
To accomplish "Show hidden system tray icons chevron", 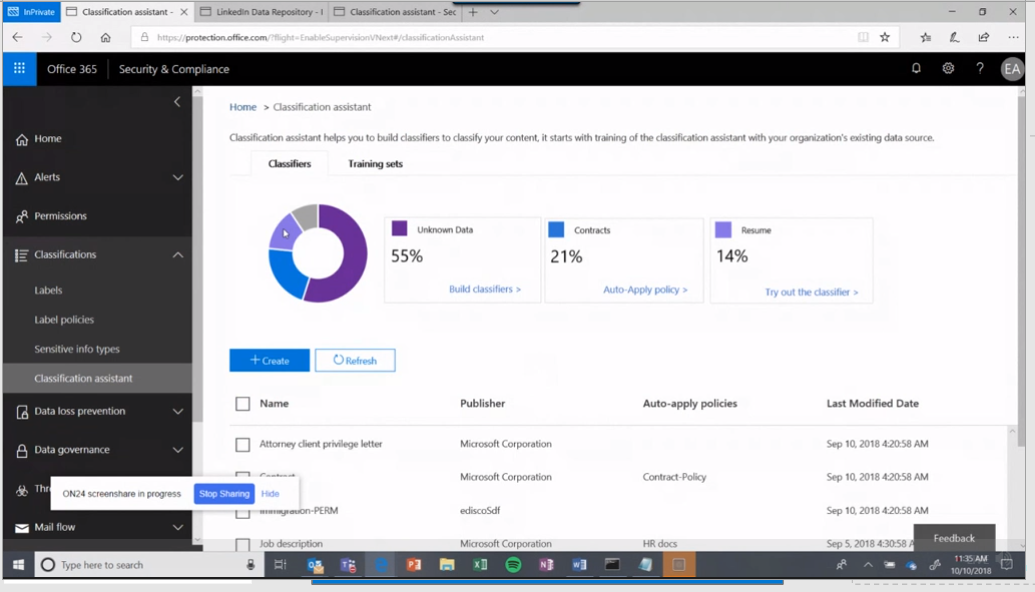I will (x=868, y=565).
